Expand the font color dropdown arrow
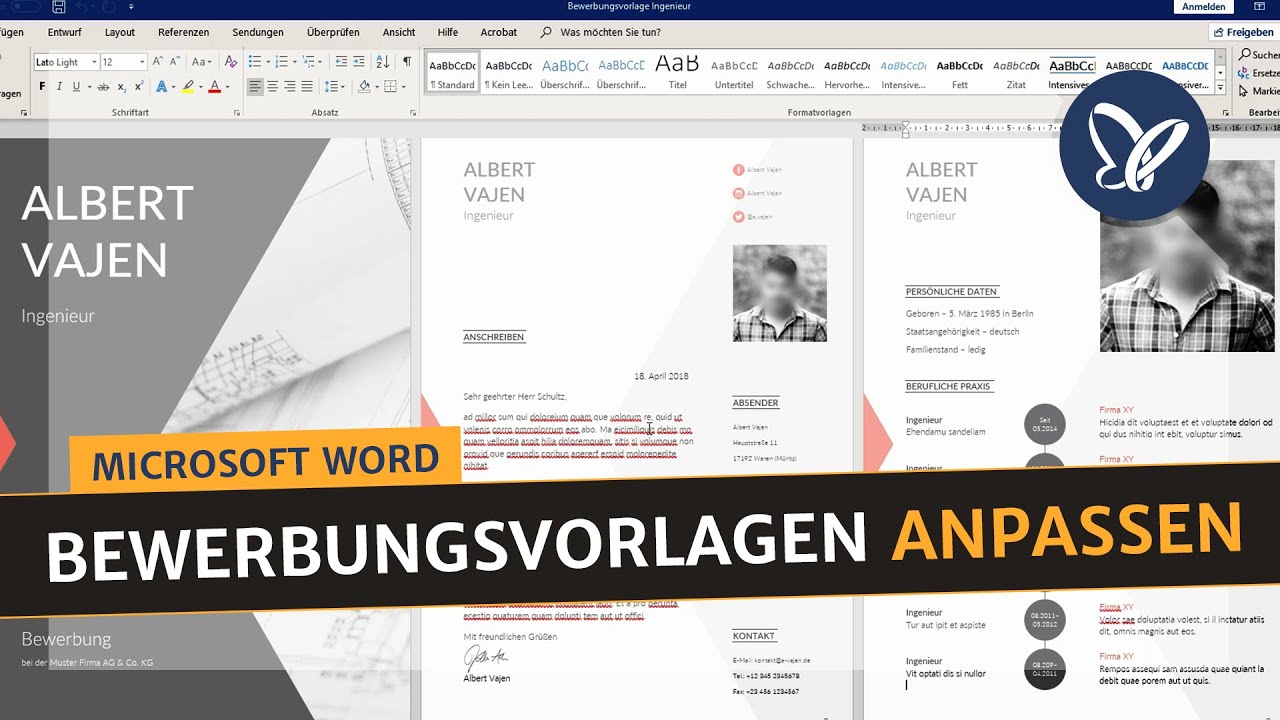 coord(227,87)
